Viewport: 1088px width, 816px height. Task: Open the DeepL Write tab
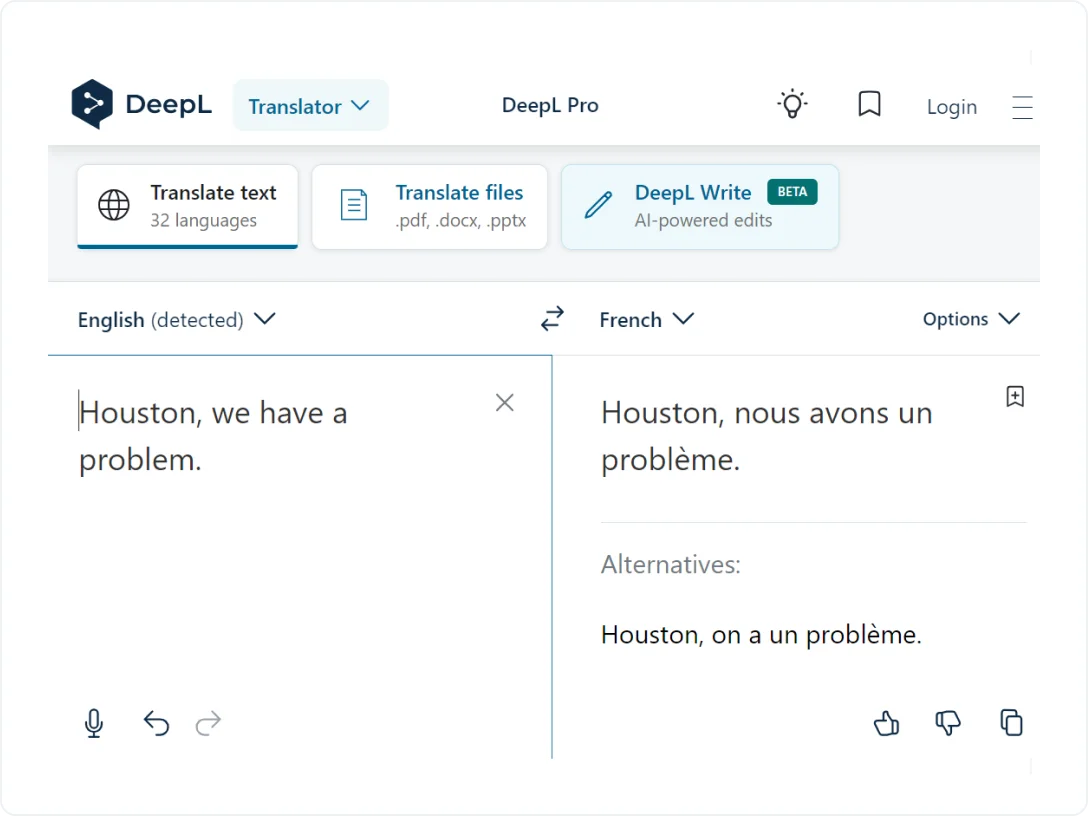point(699,206)
